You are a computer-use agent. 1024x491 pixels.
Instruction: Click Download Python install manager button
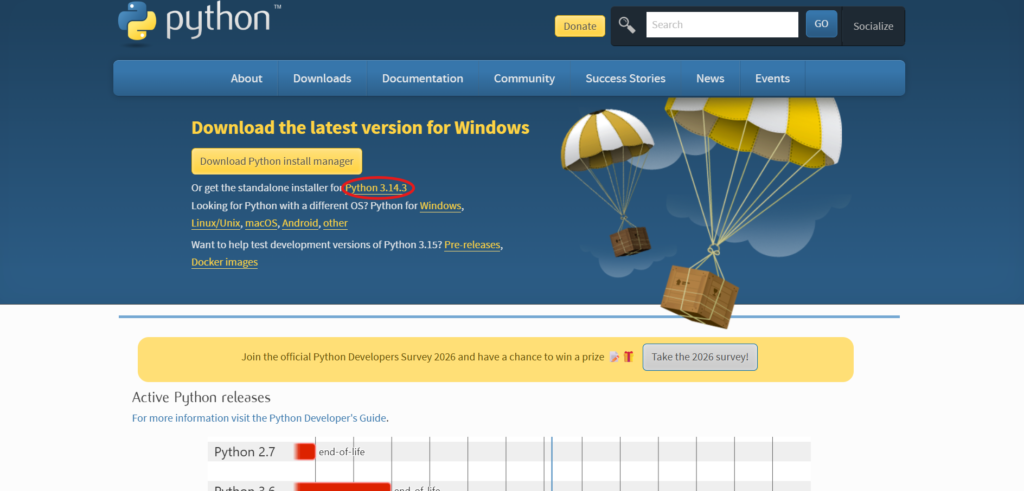coord(276,161)
